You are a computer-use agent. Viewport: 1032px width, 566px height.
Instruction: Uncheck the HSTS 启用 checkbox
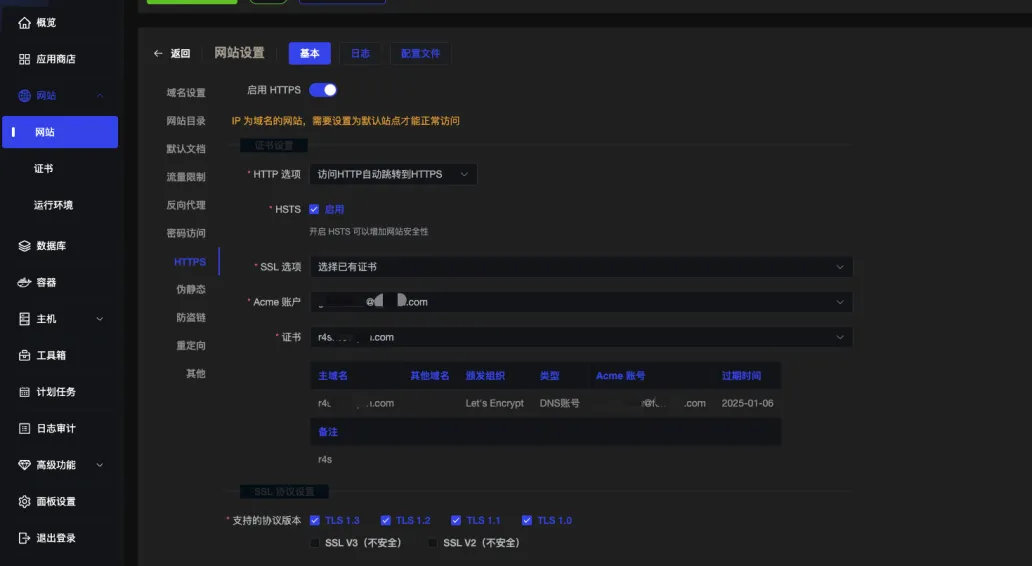pos(315,210)
